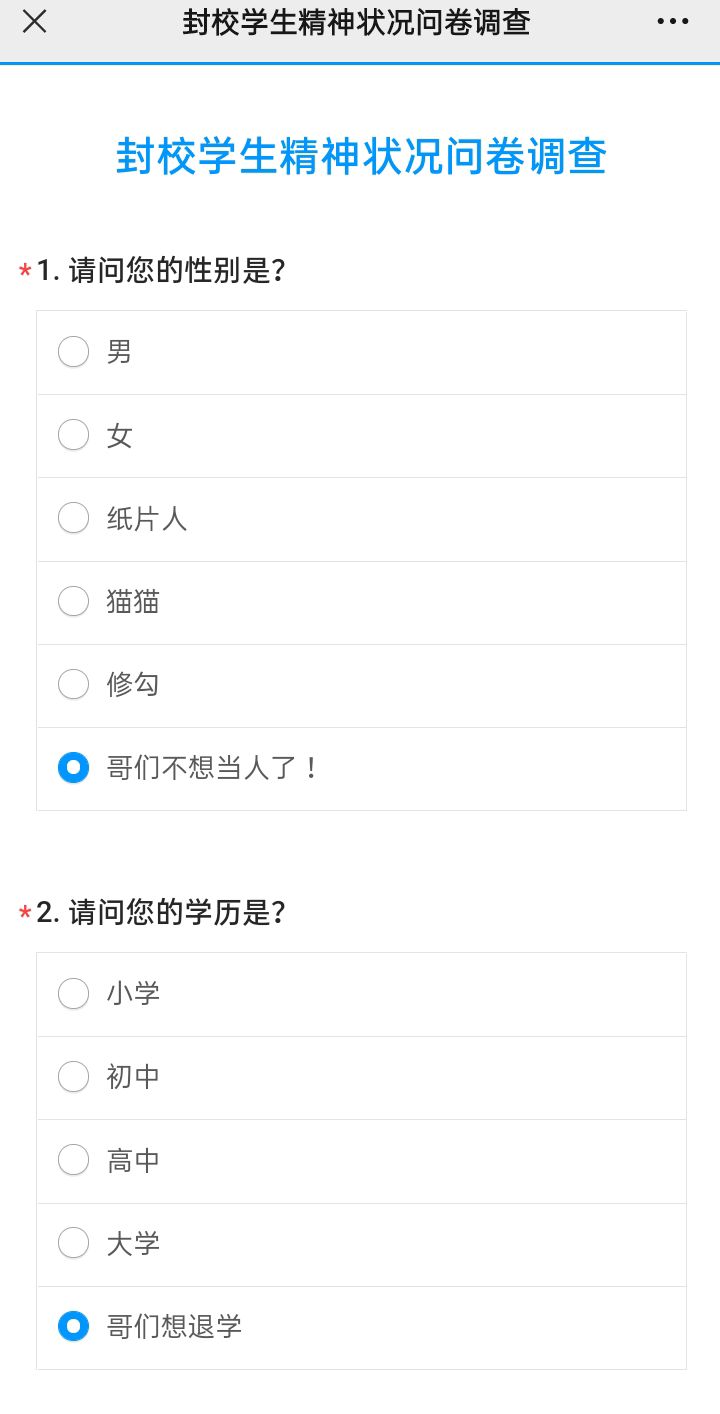The image size is (720, 1414).
Task: Click the blue survey title heading
Action: point(361,157)
